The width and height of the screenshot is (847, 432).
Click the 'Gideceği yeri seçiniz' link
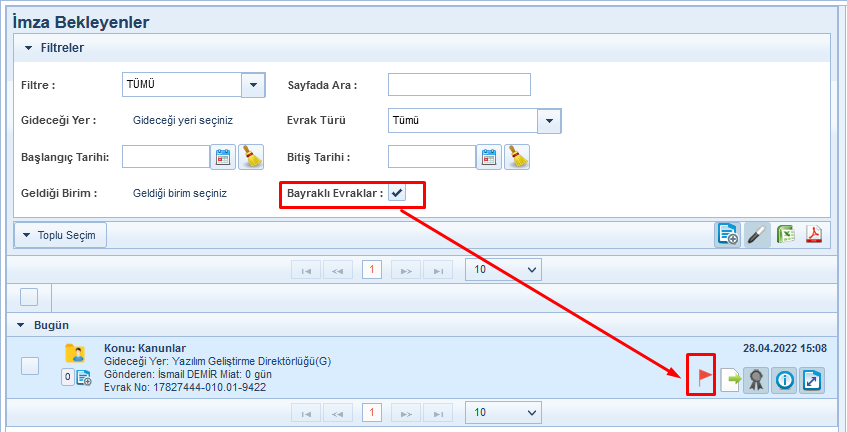[183, 120]
